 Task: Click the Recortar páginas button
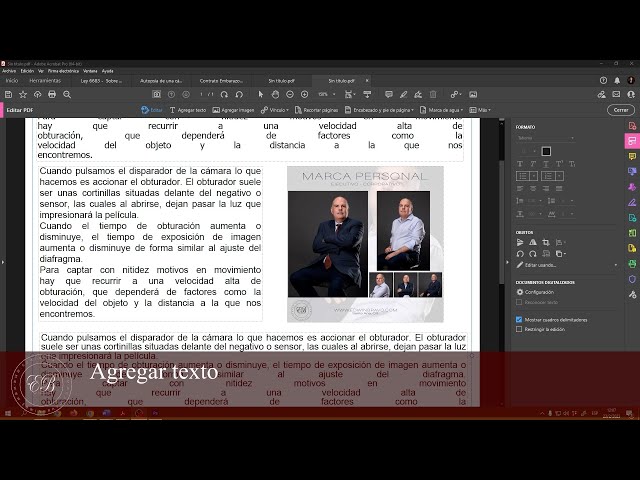coord(316,110)
